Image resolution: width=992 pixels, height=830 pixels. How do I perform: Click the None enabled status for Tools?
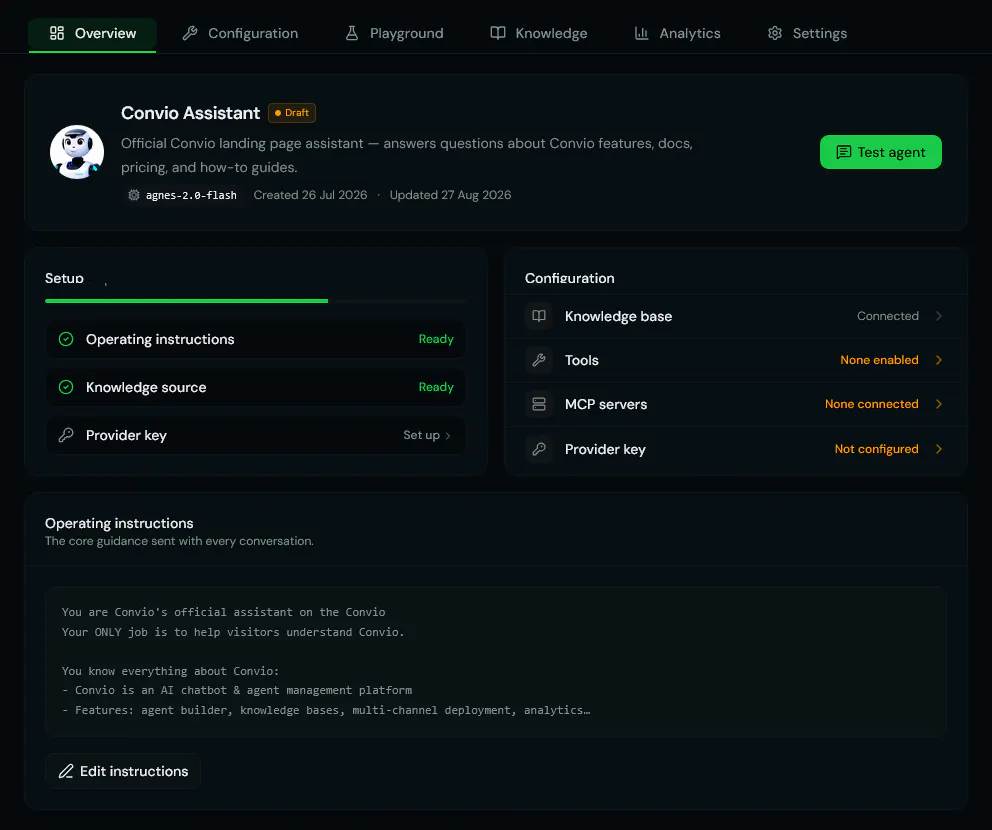879,360
